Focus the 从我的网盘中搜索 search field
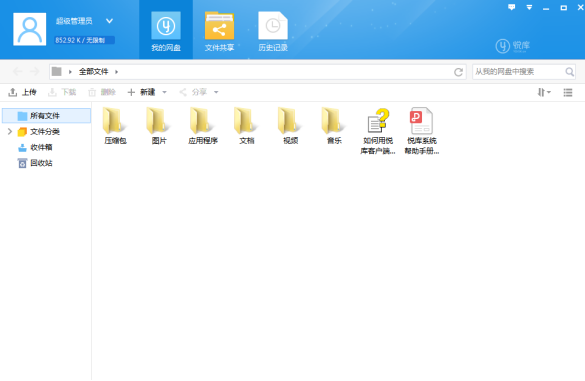The width and height of the screenshot is (585, 381). (519, 72)
